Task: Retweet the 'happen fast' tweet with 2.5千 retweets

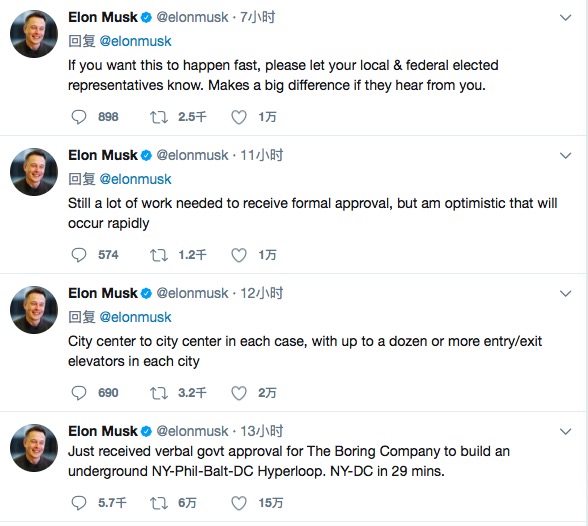Action: point(159,117)
